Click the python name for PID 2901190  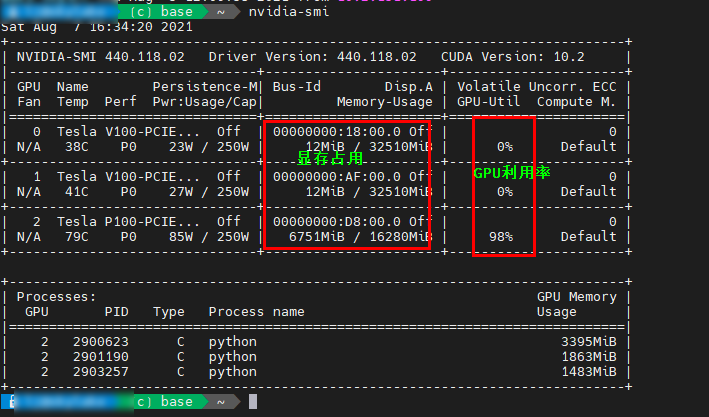232,357
